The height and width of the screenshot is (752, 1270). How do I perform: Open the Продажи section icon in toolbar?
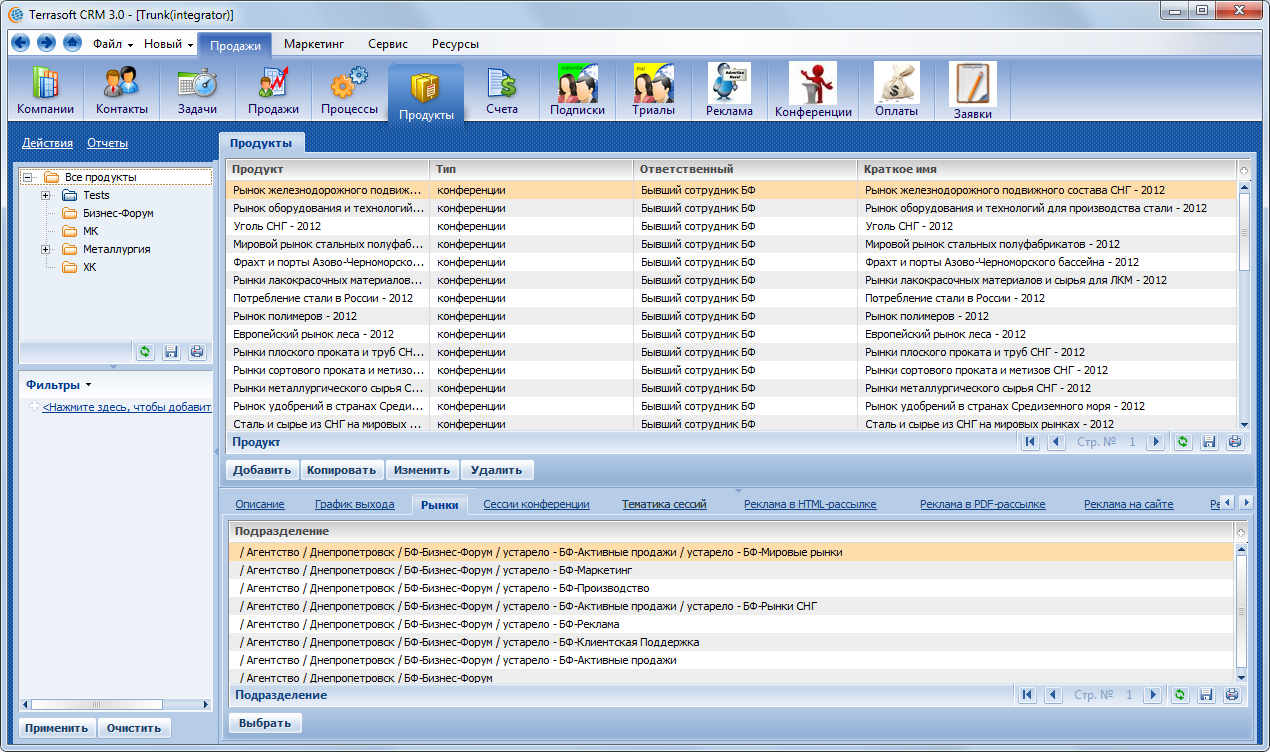pos(274,92)
